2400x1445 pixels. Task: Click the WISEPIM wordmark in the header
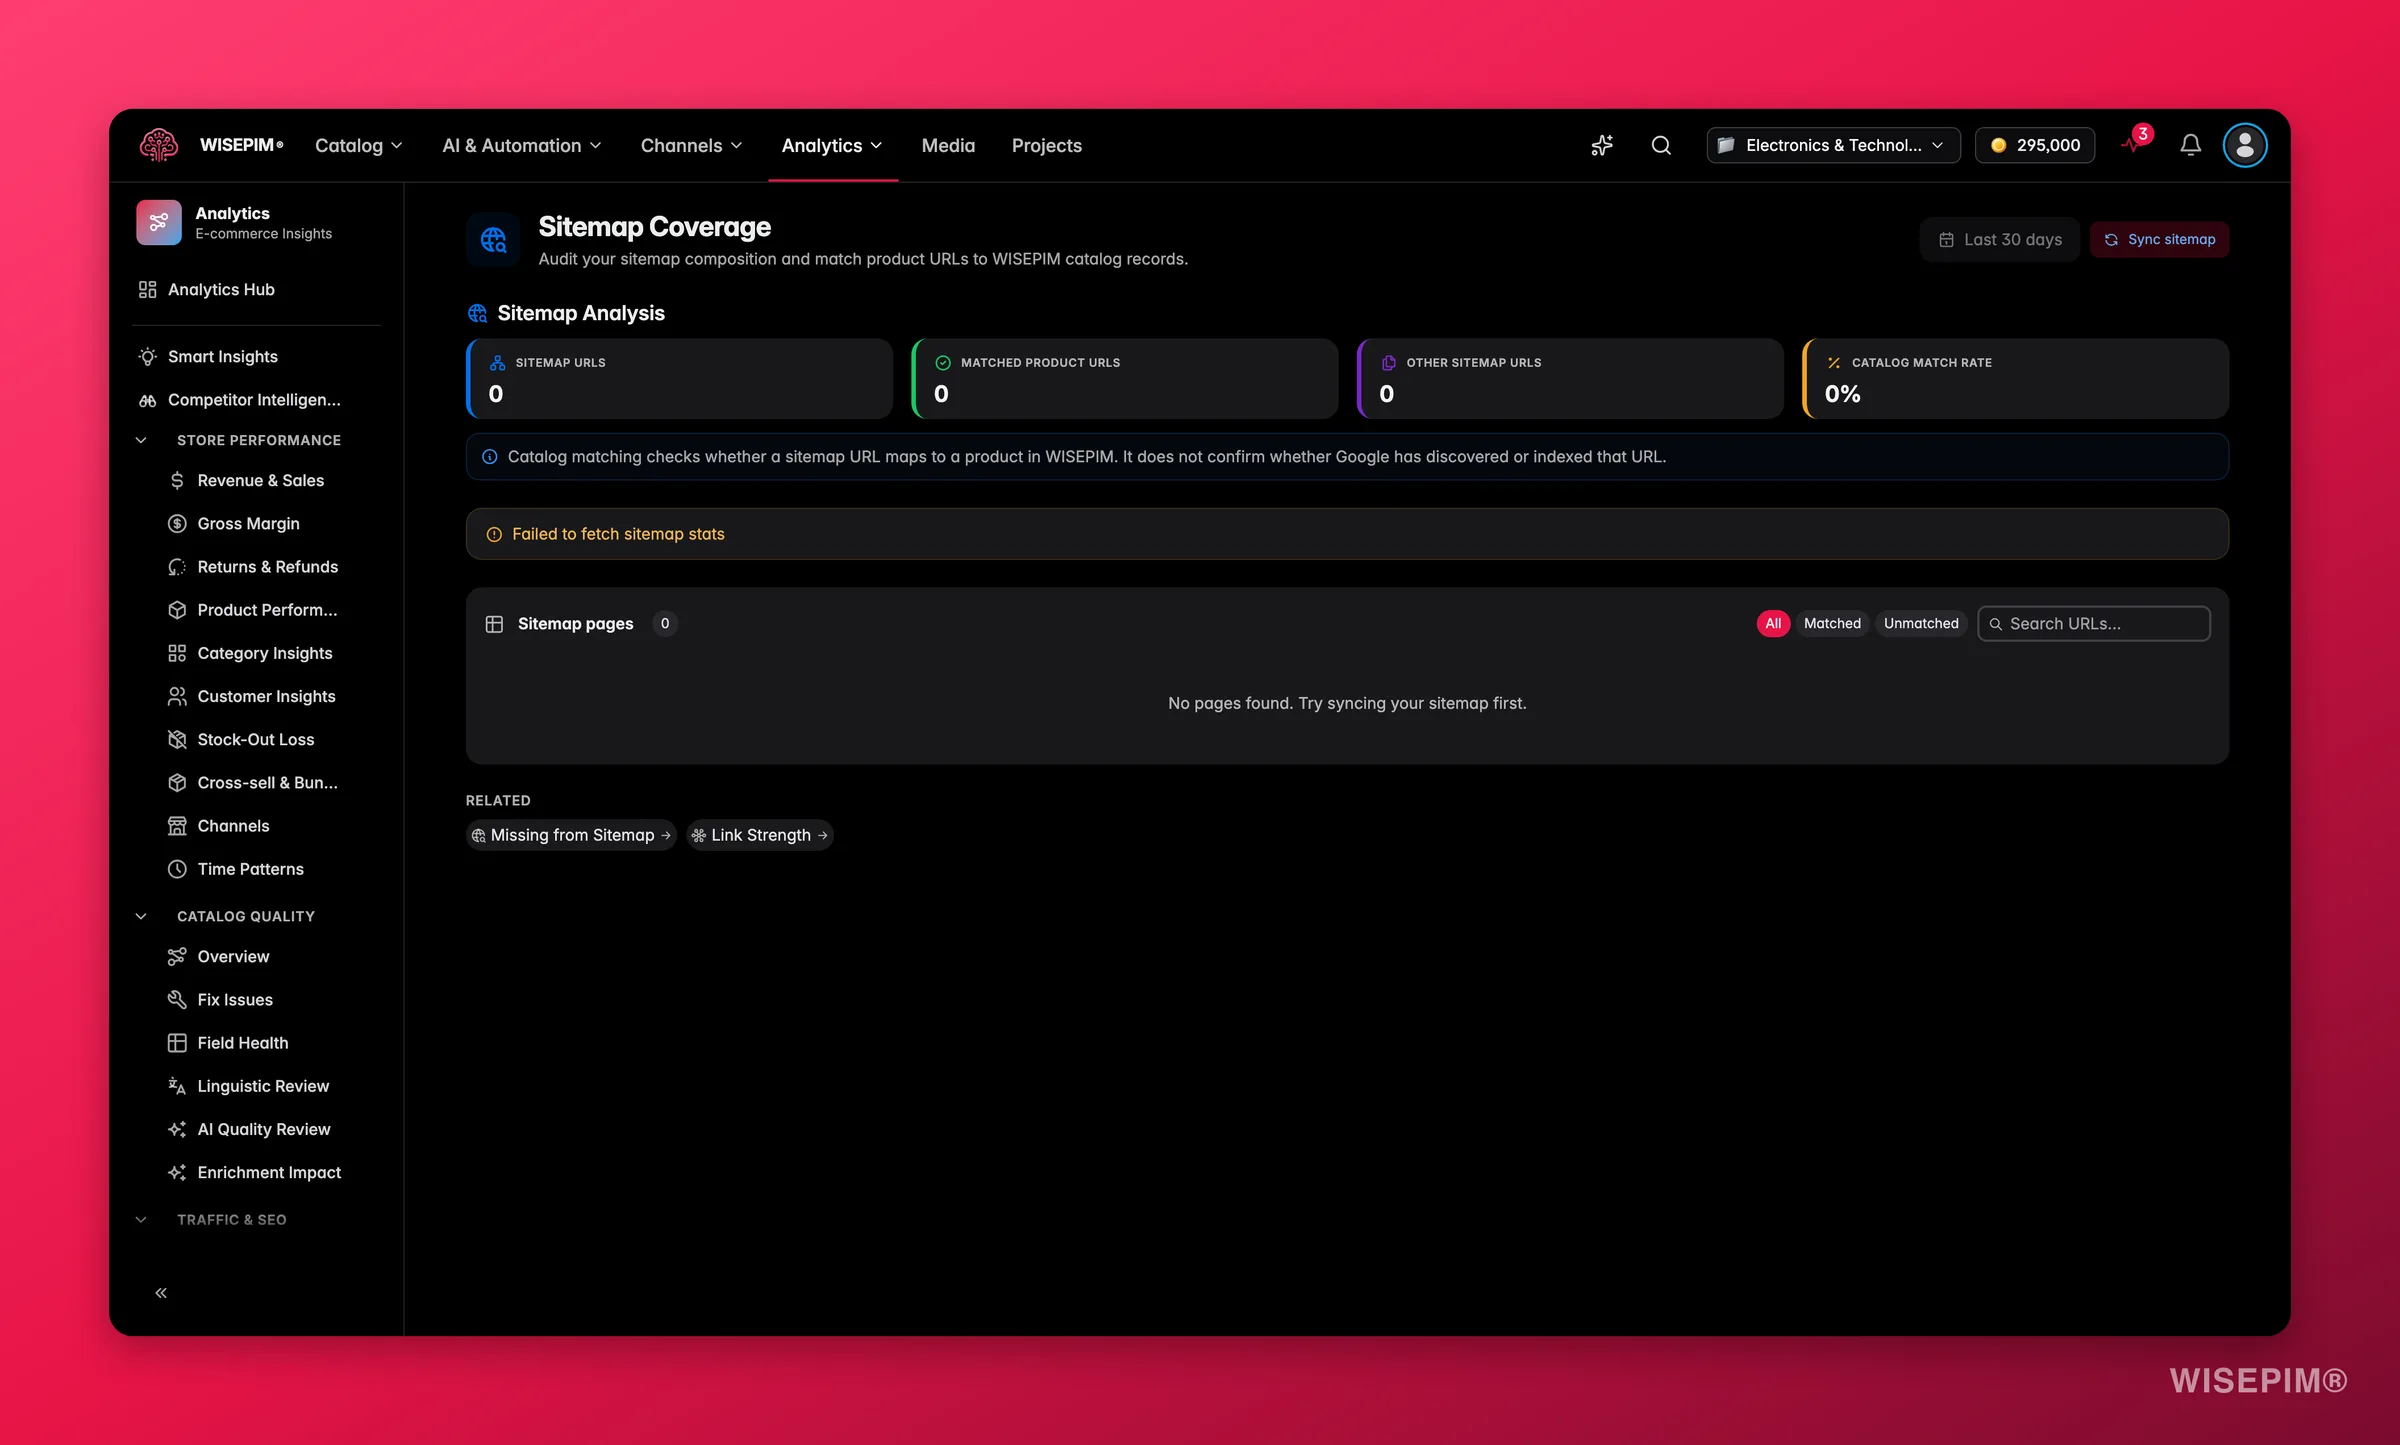point(242,145)
